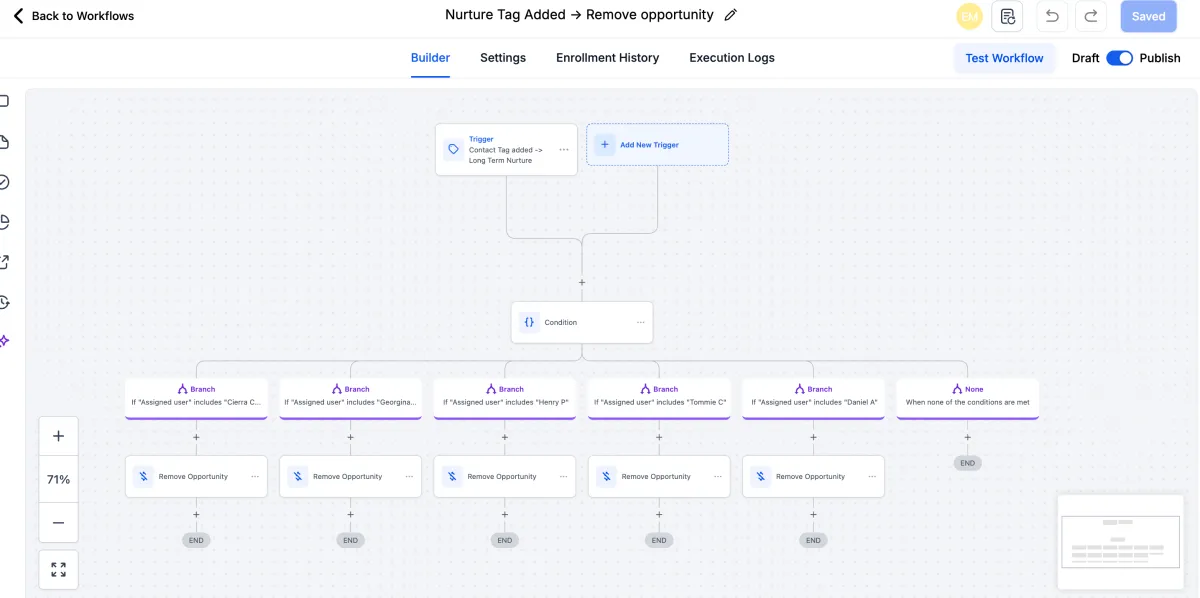
Task: Toggle the Draft/Publish switch
Action: click(1119, 58)
